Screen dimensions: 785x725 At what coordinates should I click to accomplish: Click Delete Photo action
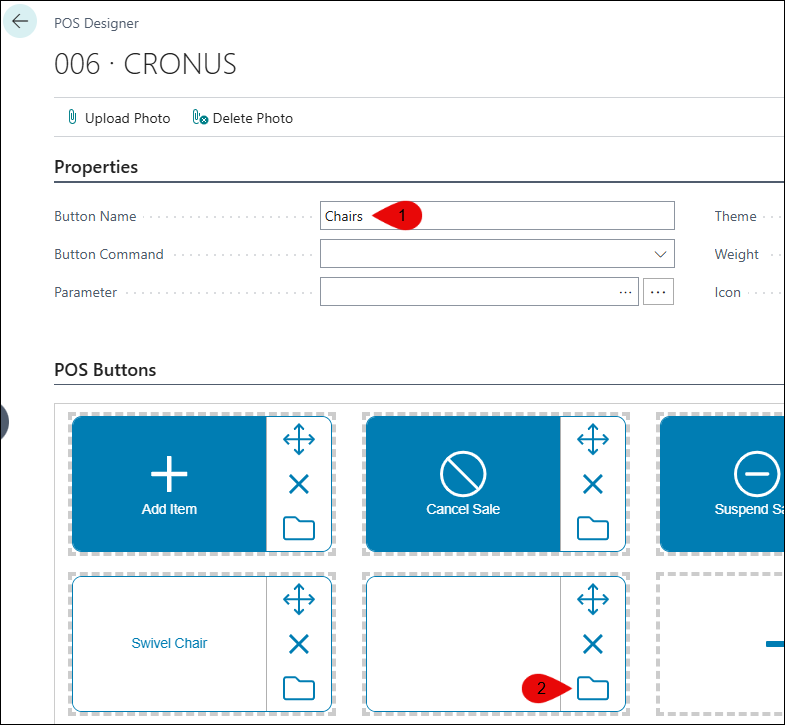(x=243, y=118)
